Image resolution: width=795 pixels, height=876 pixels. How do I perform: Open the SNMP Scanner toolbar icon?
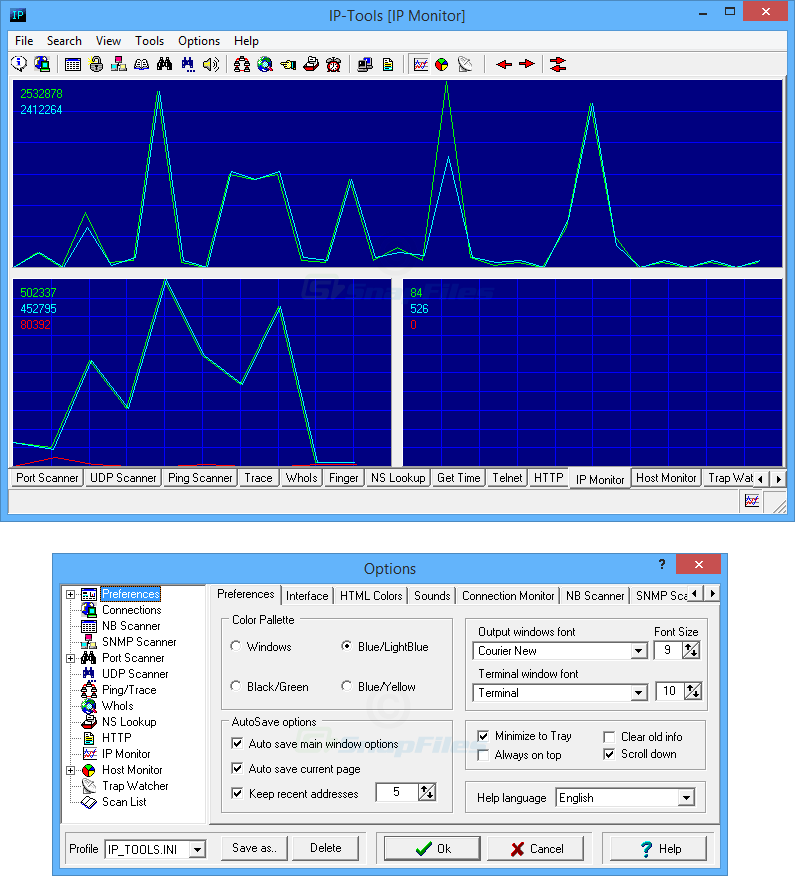tap(118, 64)
